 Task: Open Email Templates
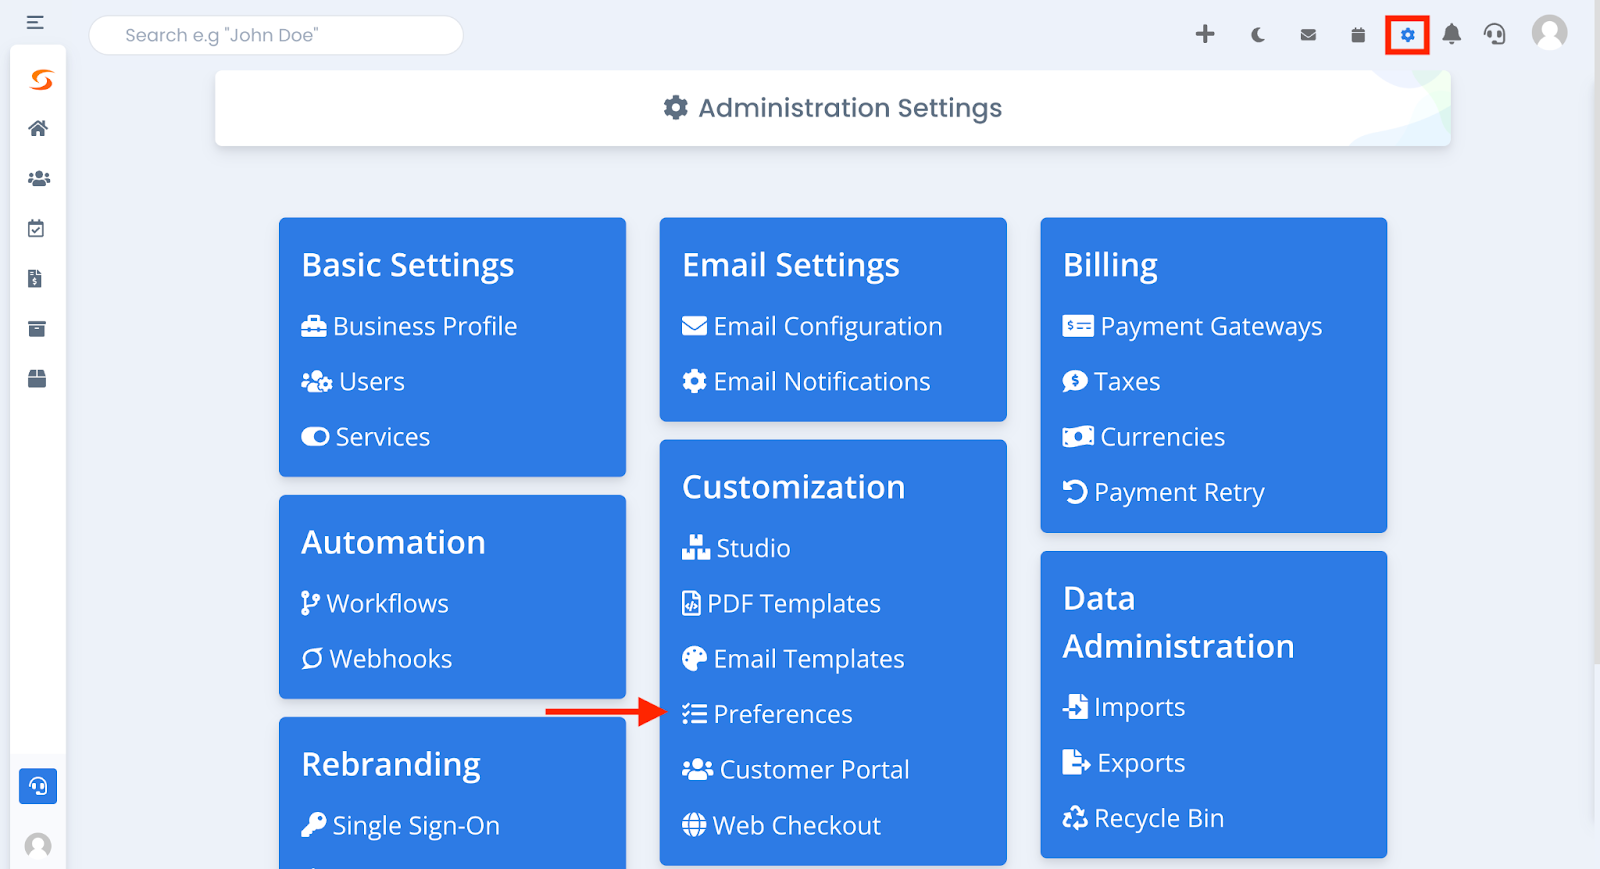pos(793,659)
